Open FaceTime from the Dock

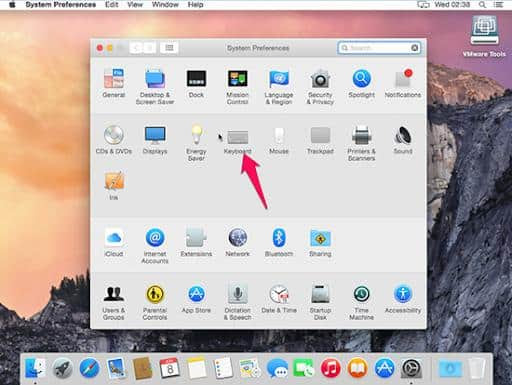click(x=303, y=368)
